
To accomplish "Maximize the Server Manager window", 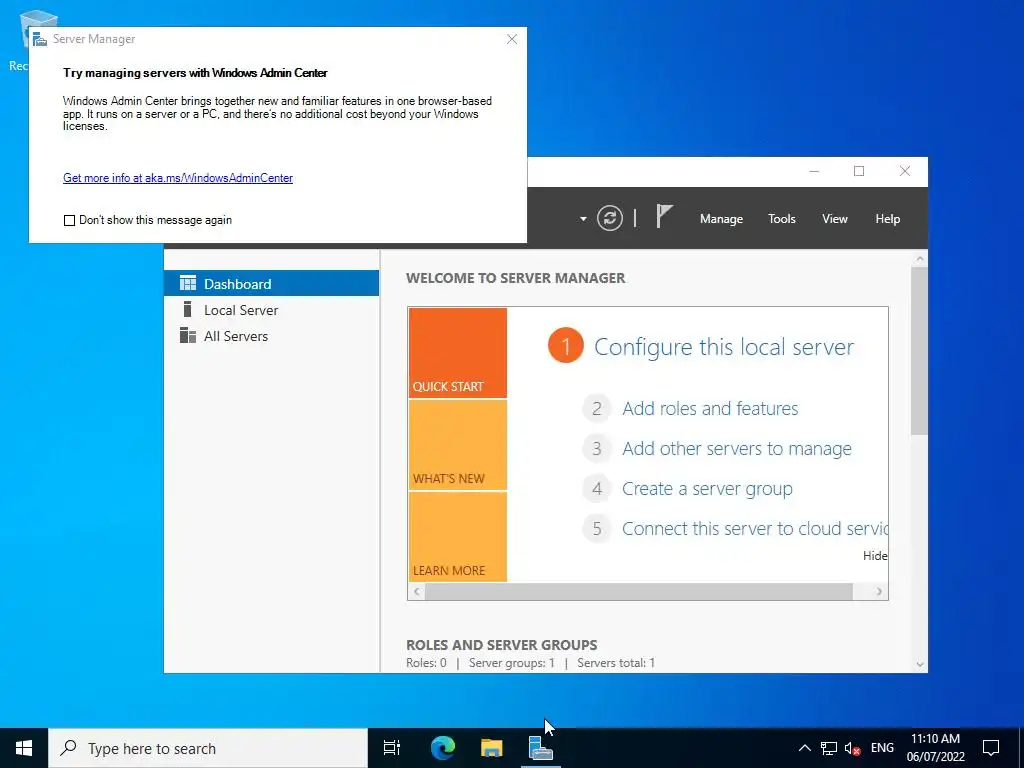I will pyautogui.click(x=859, y=171).
